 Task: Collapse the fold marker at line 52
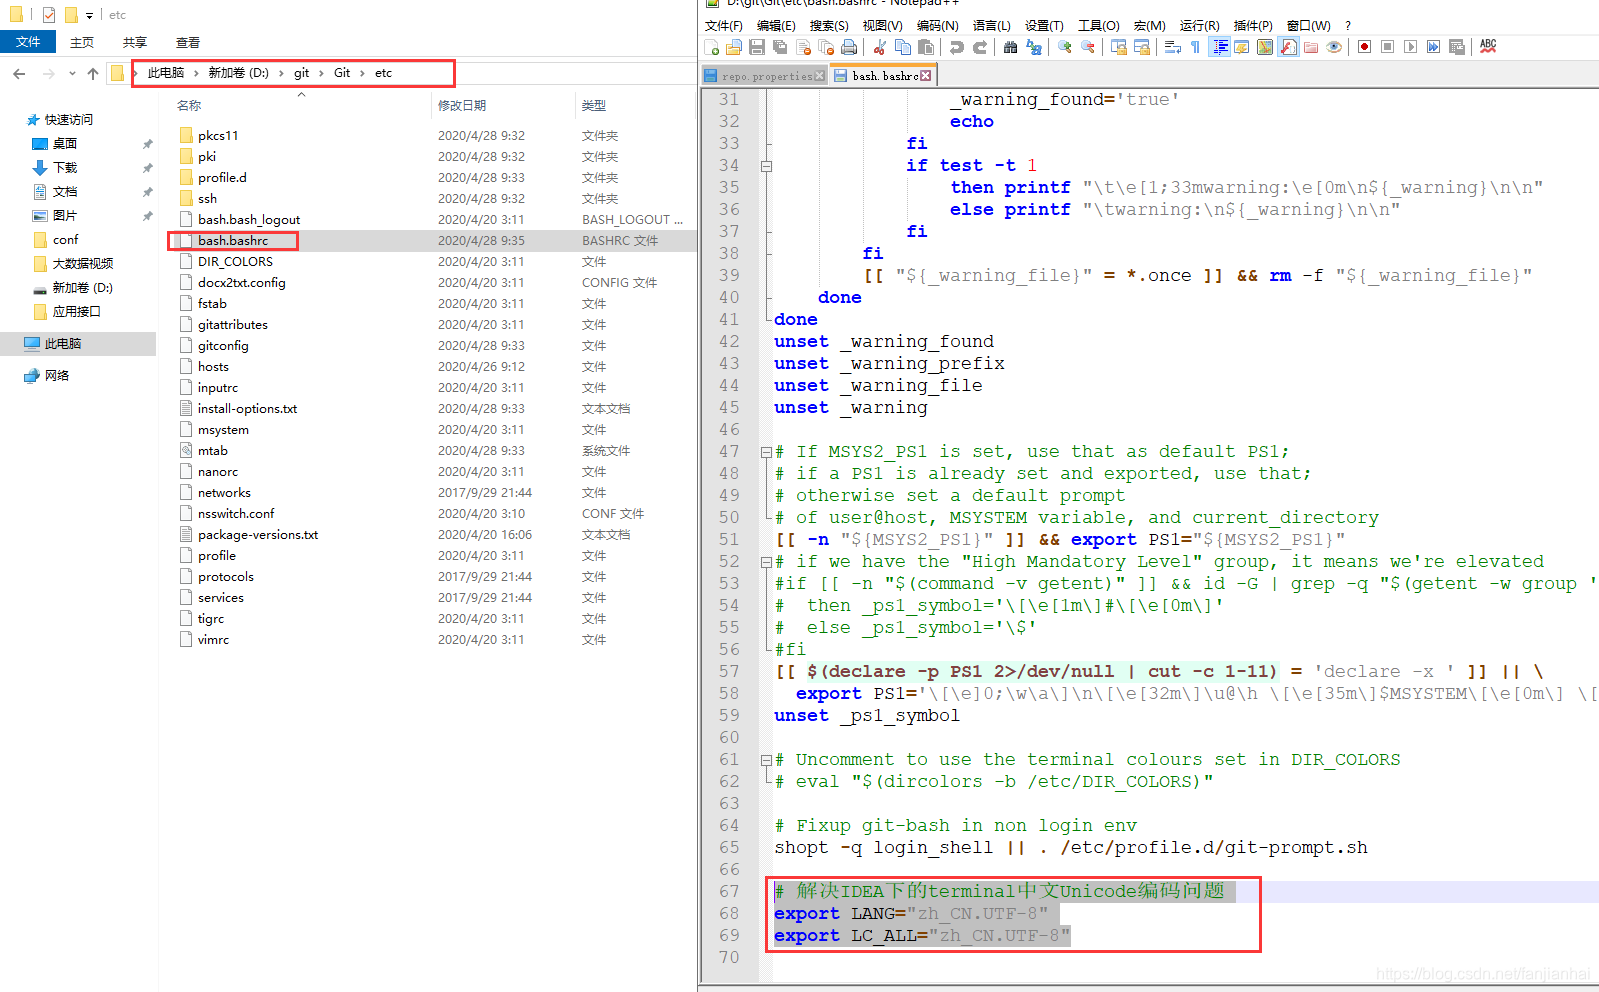[x=767, y=562]
